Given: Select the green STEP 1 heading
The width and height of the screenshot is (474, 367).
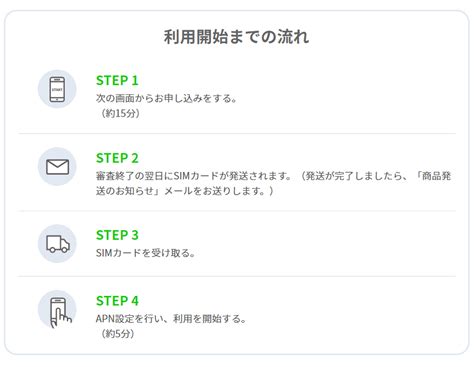Looking at the screenshot, I should pos(117,81).
